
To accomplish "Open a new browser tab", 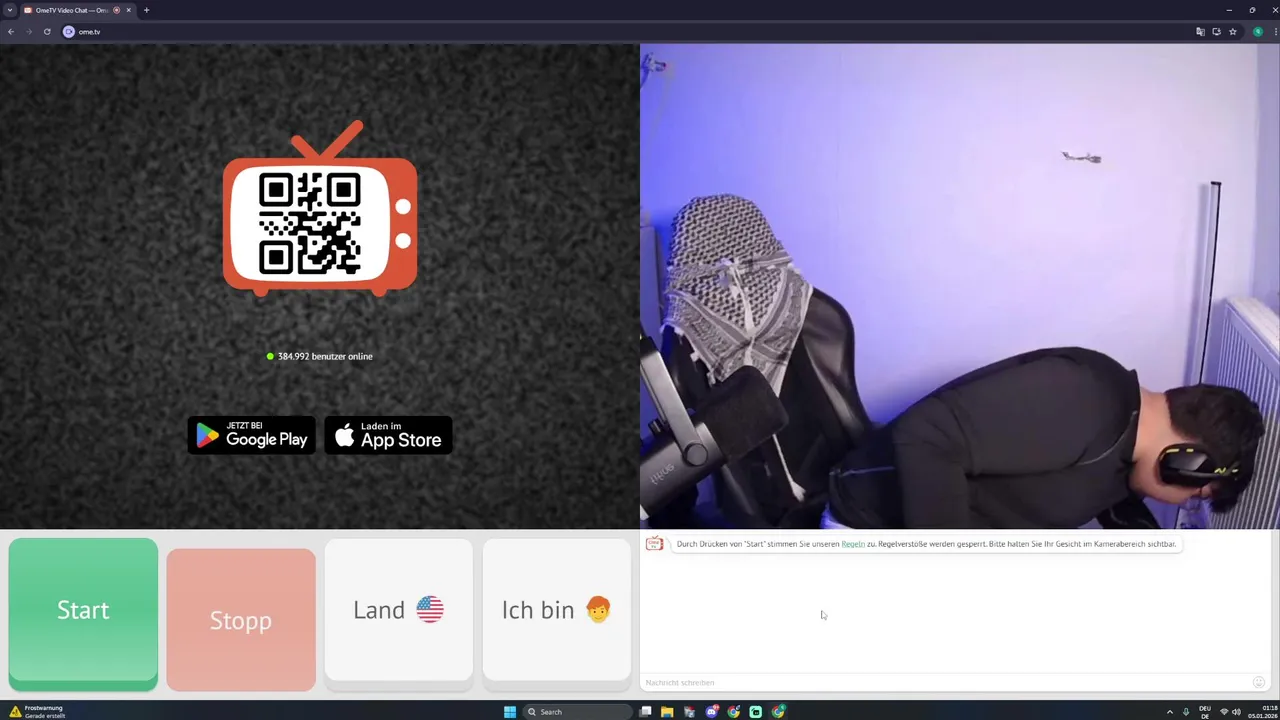I will tap(146, 10).
